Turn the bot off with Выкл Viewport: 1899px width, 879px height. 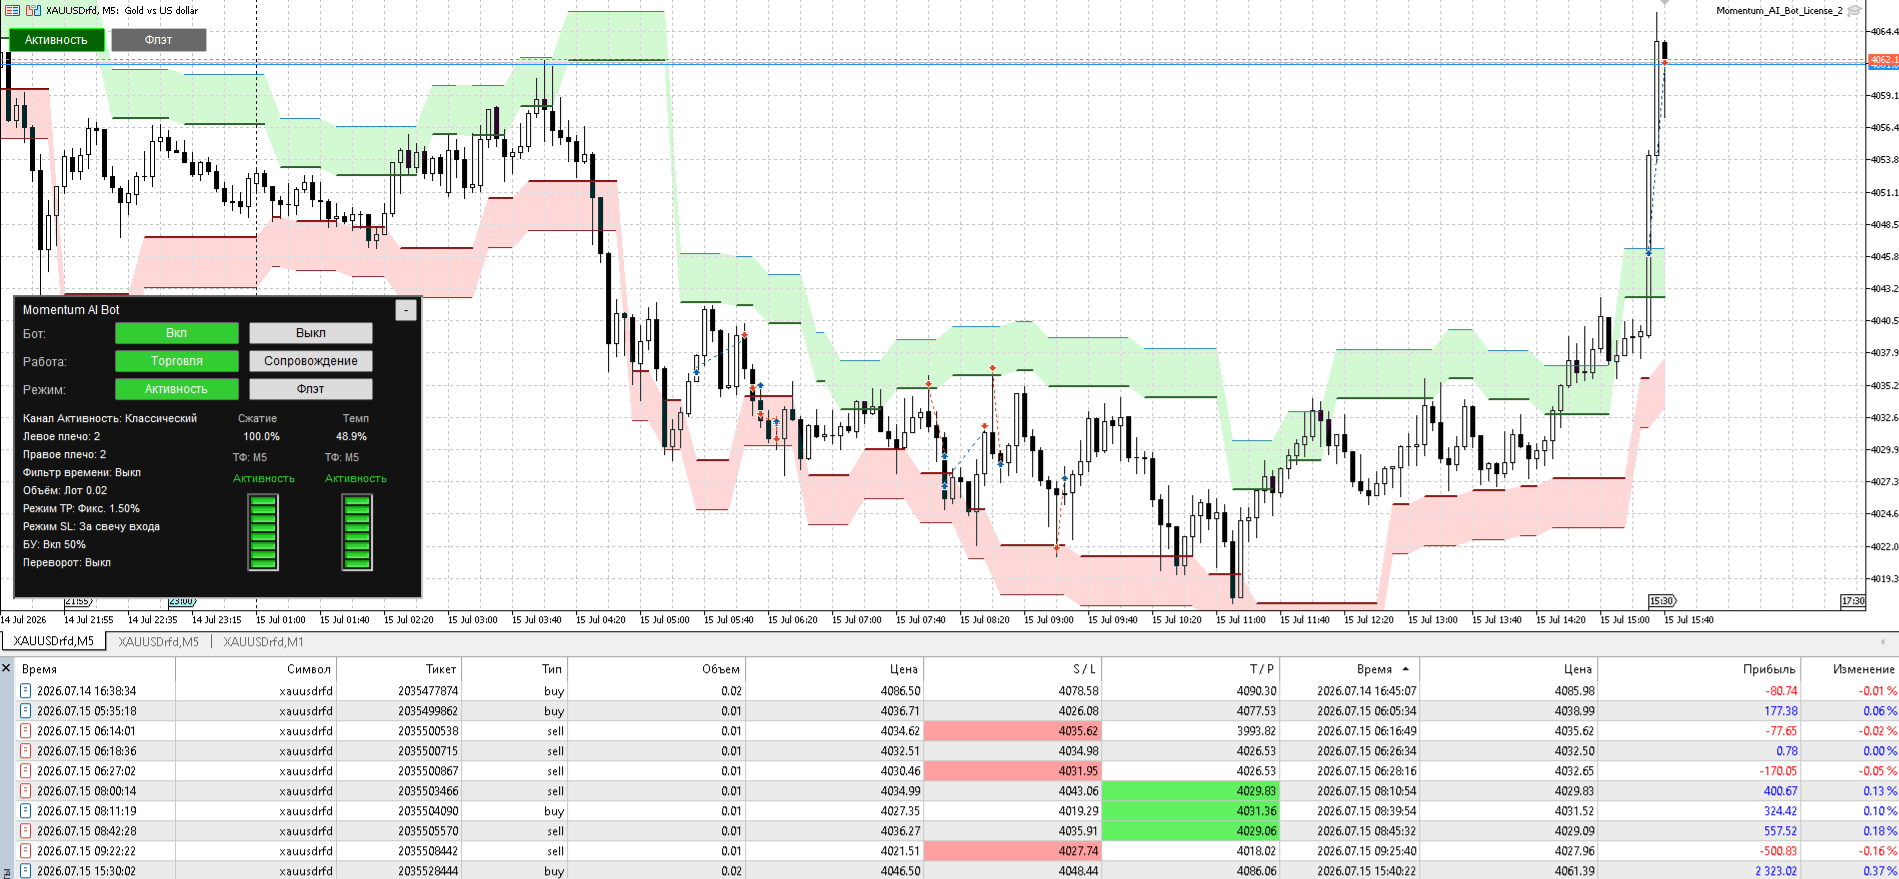(311, 333)
